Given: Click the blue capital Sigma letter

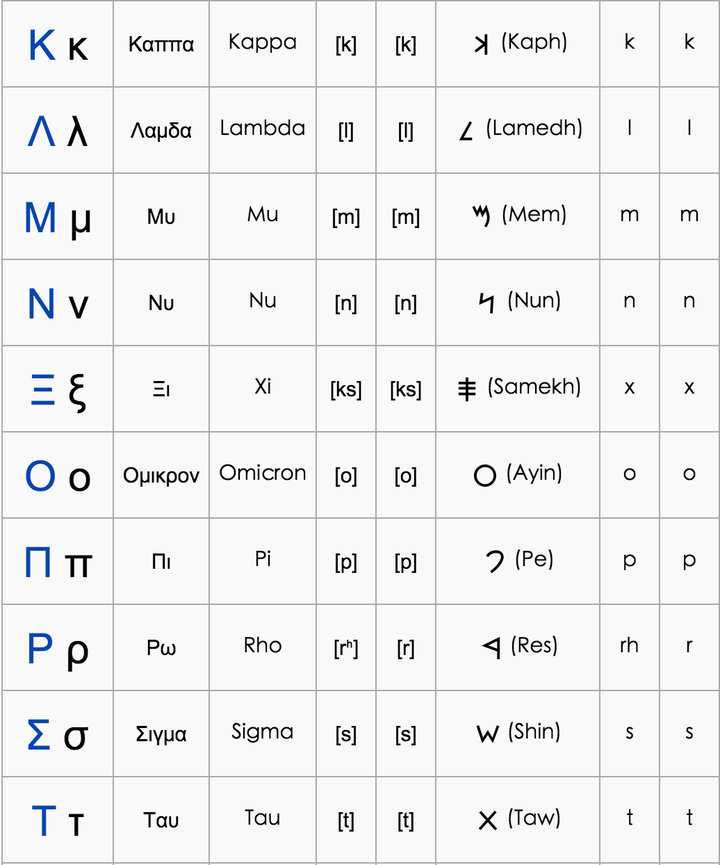Looking at the screenshot, I should [x=38, y=735].
